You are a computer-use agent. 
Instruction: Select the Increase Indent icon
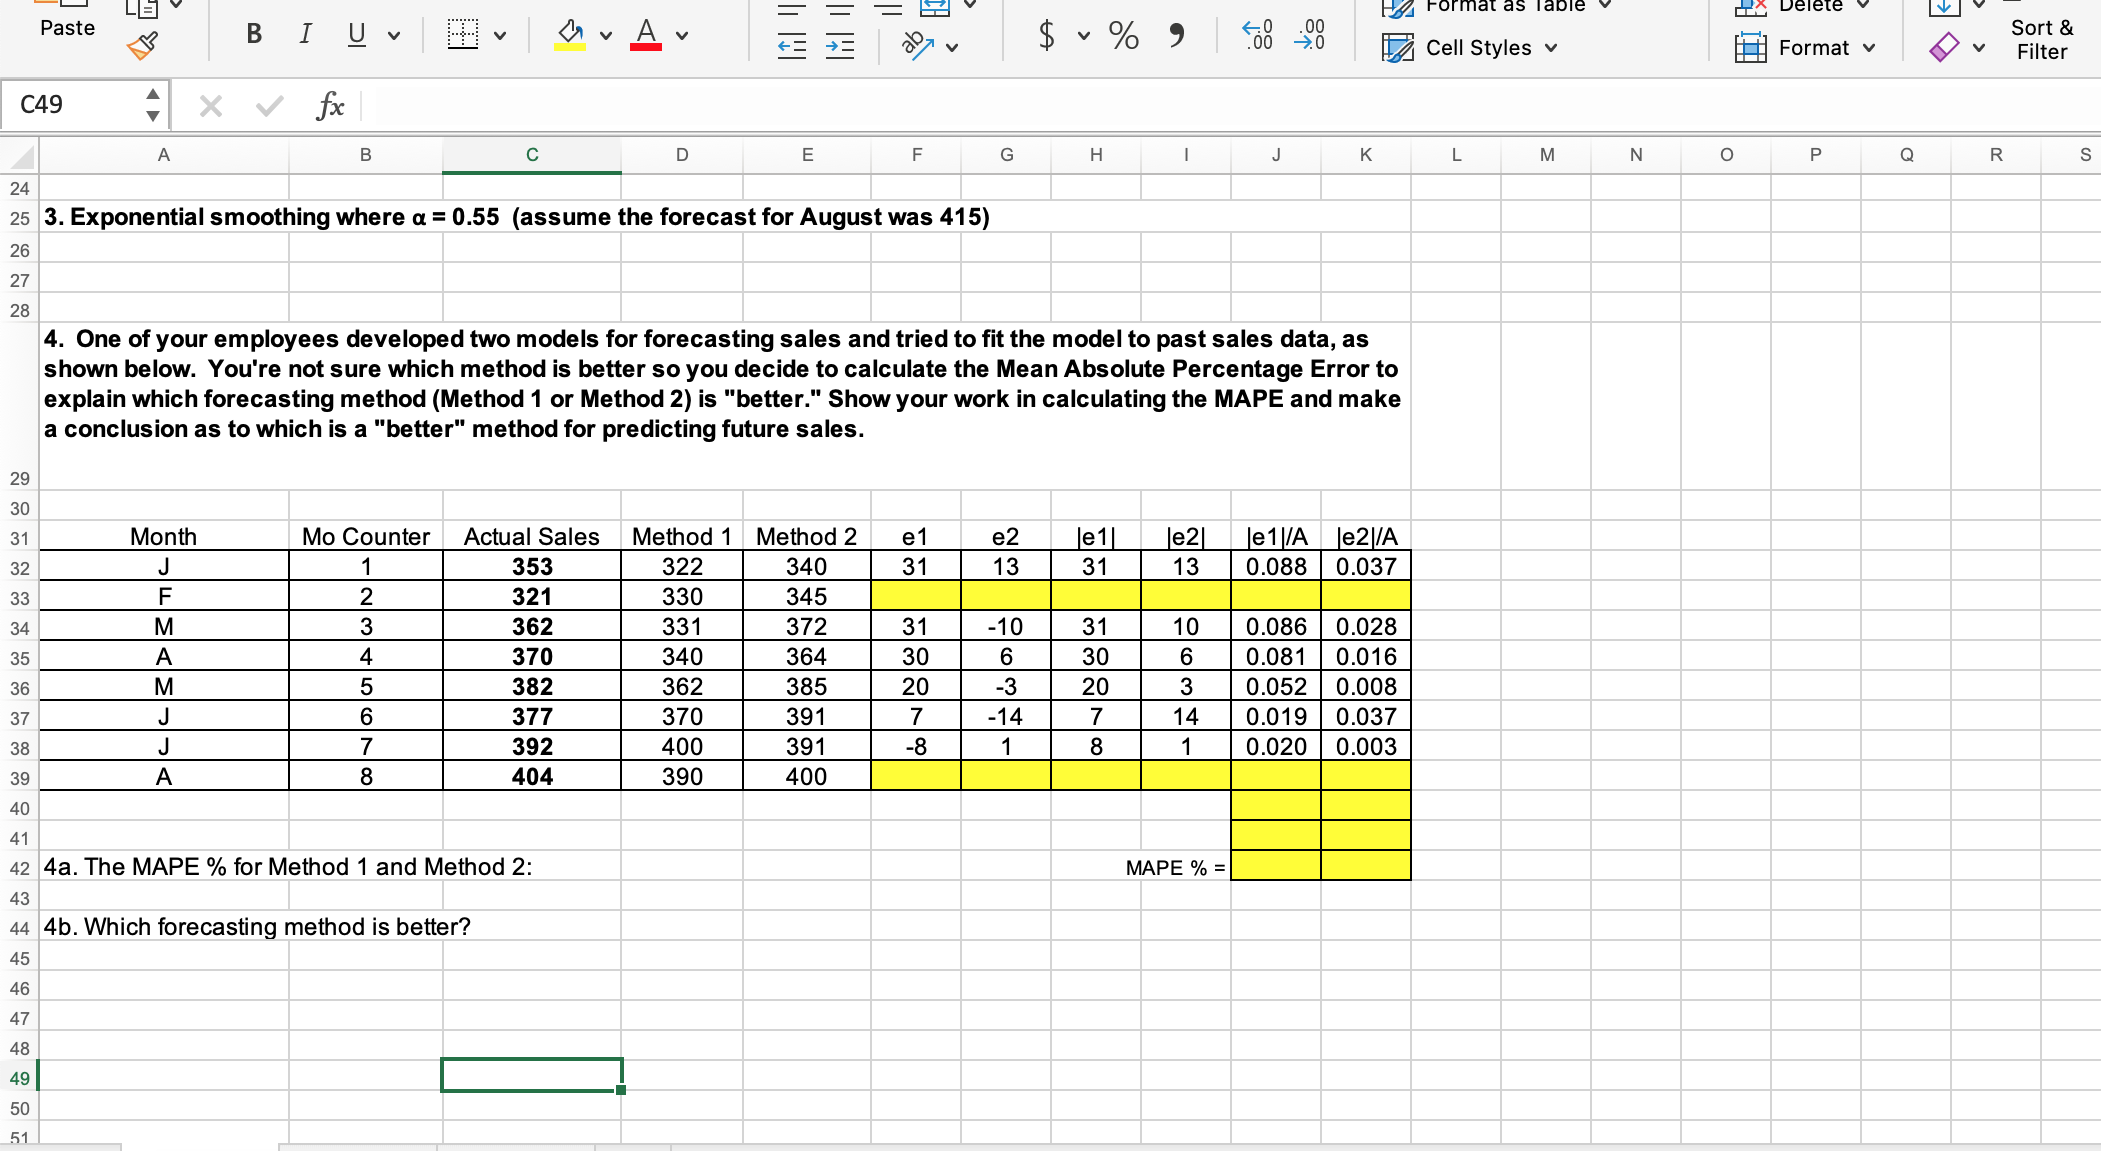839,45
